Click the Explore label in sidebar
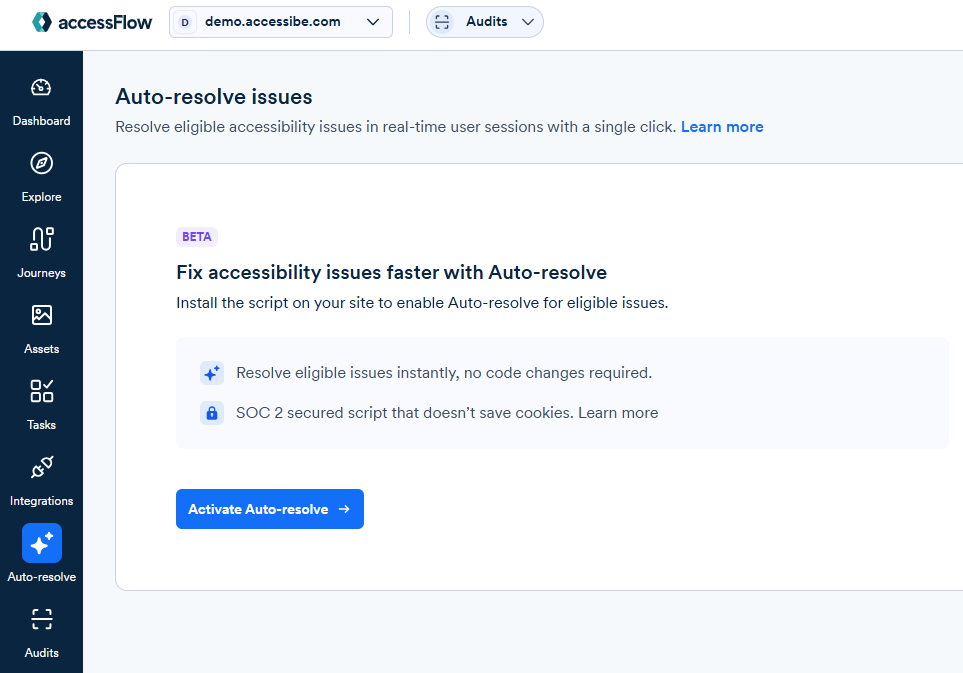The image size is (963, 673). click(41, 197)
